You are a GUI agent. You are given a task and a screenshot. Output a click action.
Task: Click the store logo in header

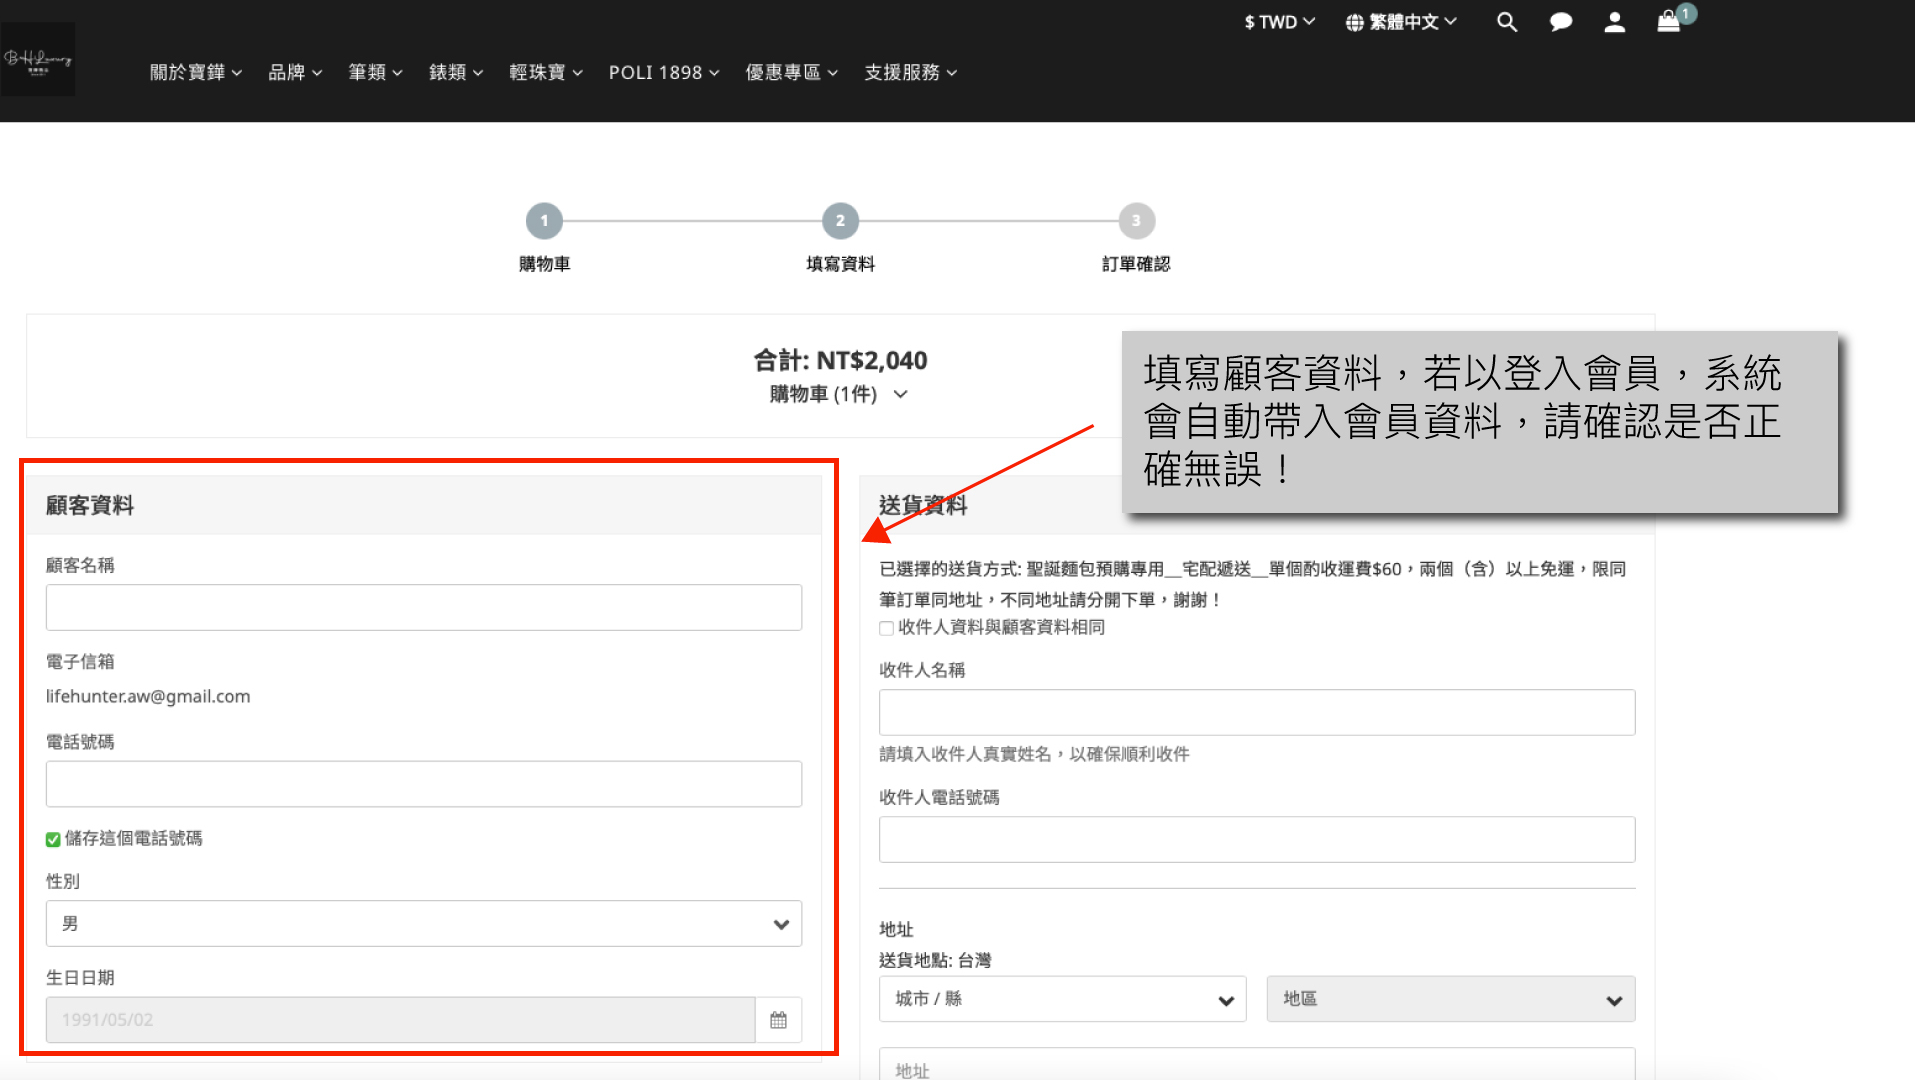38,60
